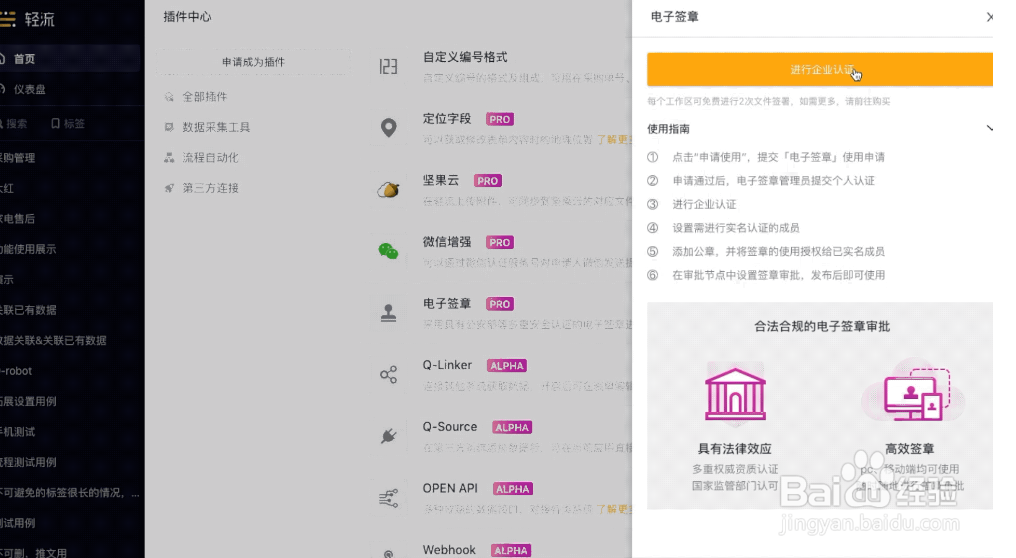Image resolution: width=1016 pixels, height=558 pixels.
Task: Open the OPEN API icon
Action: pyautogui.click(x=388, y=498)
